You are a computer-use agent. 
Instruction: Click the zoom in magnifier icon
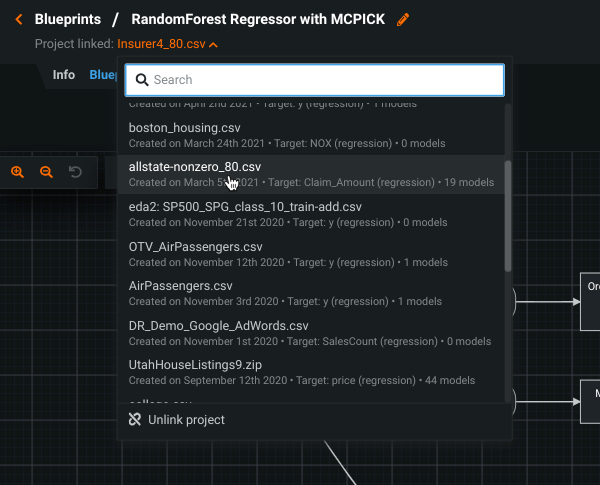coord(17,172)
